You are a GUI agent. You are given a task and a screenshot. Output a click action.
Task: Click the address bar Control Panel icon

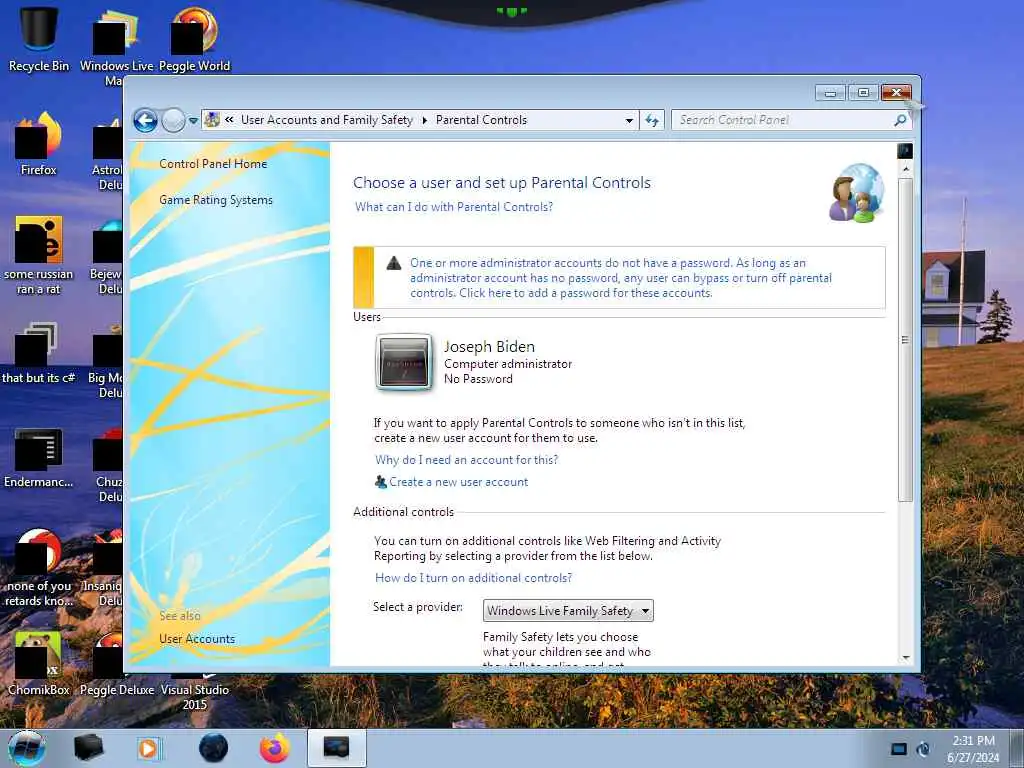pos(212,120)
